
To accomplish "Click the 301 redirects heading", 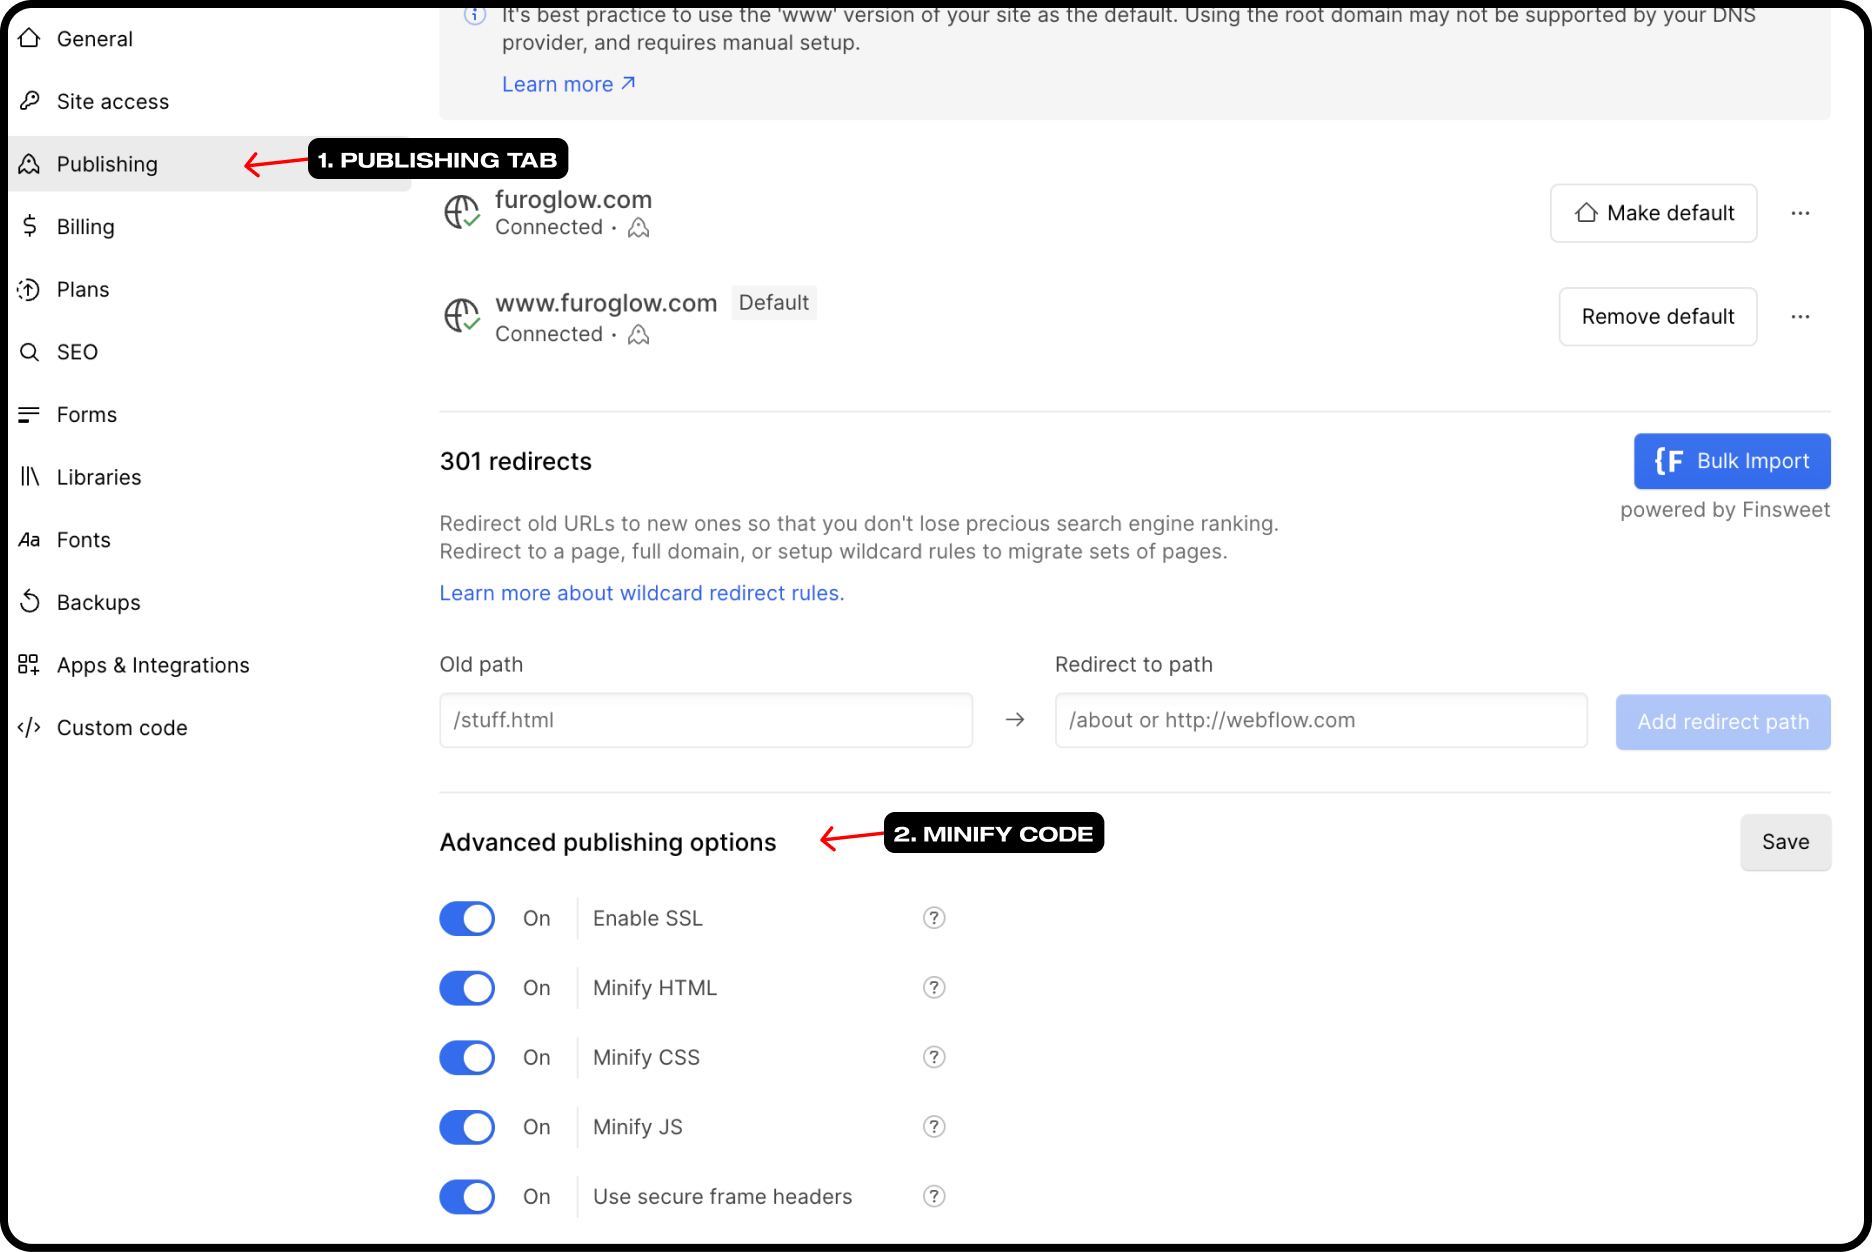I will coord(516,461).
